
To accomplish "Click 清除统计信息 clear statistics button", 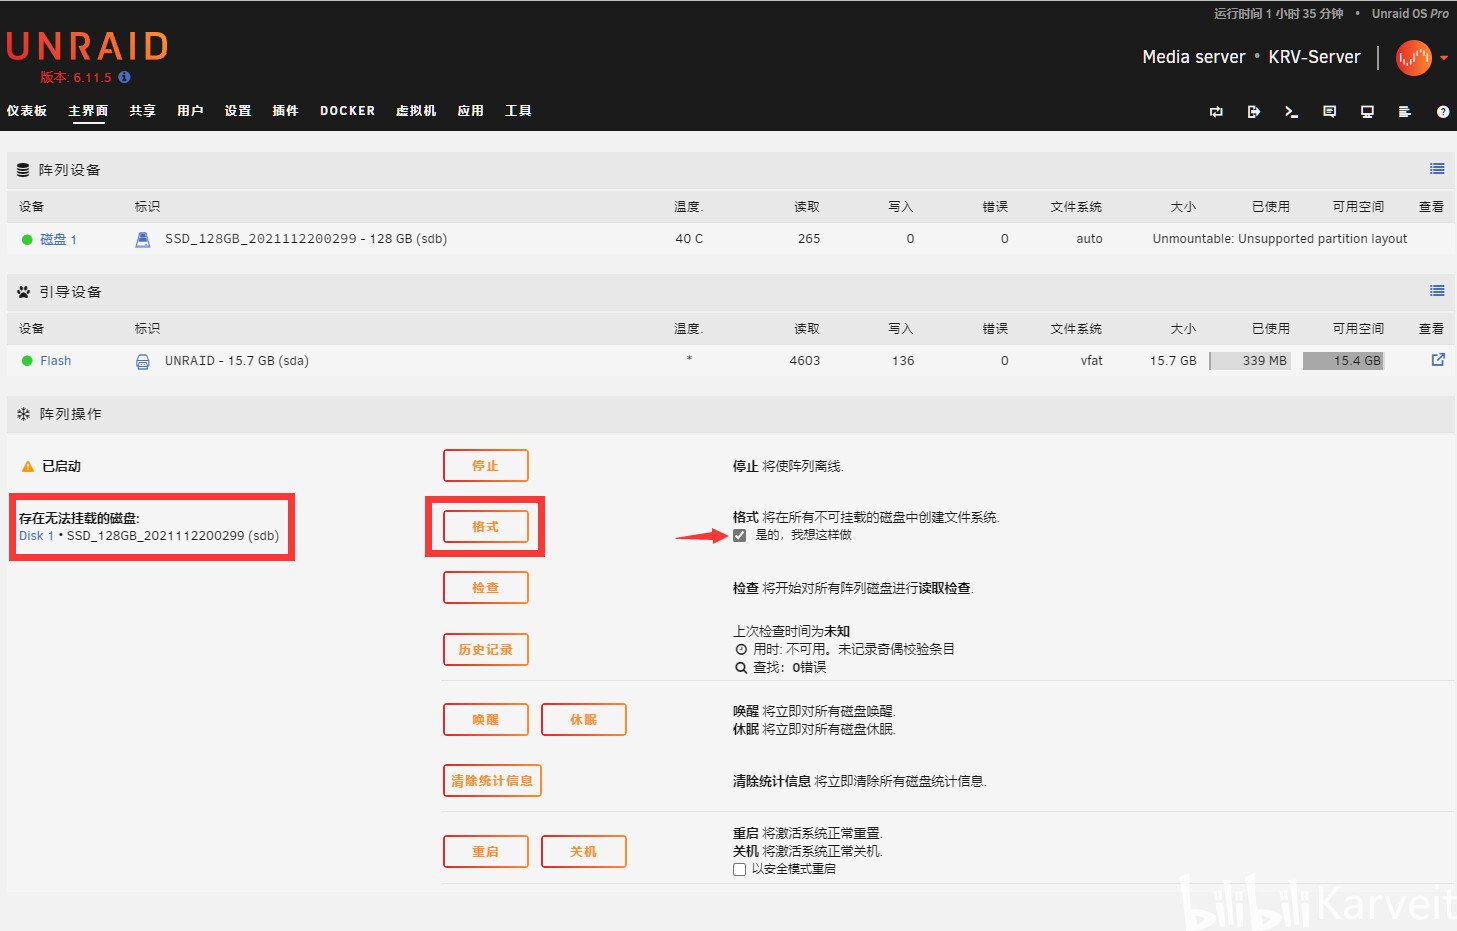I will [x=492, y=781].
